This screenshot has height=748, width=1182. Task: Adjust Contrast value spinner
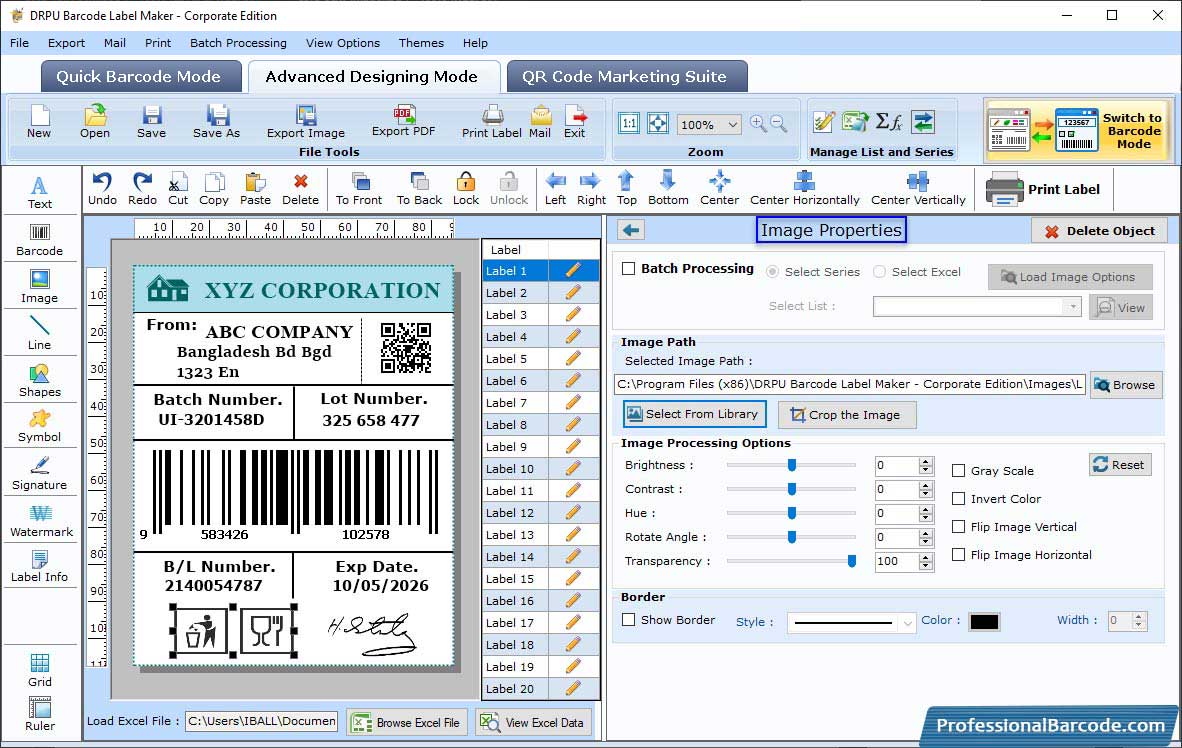926,489
